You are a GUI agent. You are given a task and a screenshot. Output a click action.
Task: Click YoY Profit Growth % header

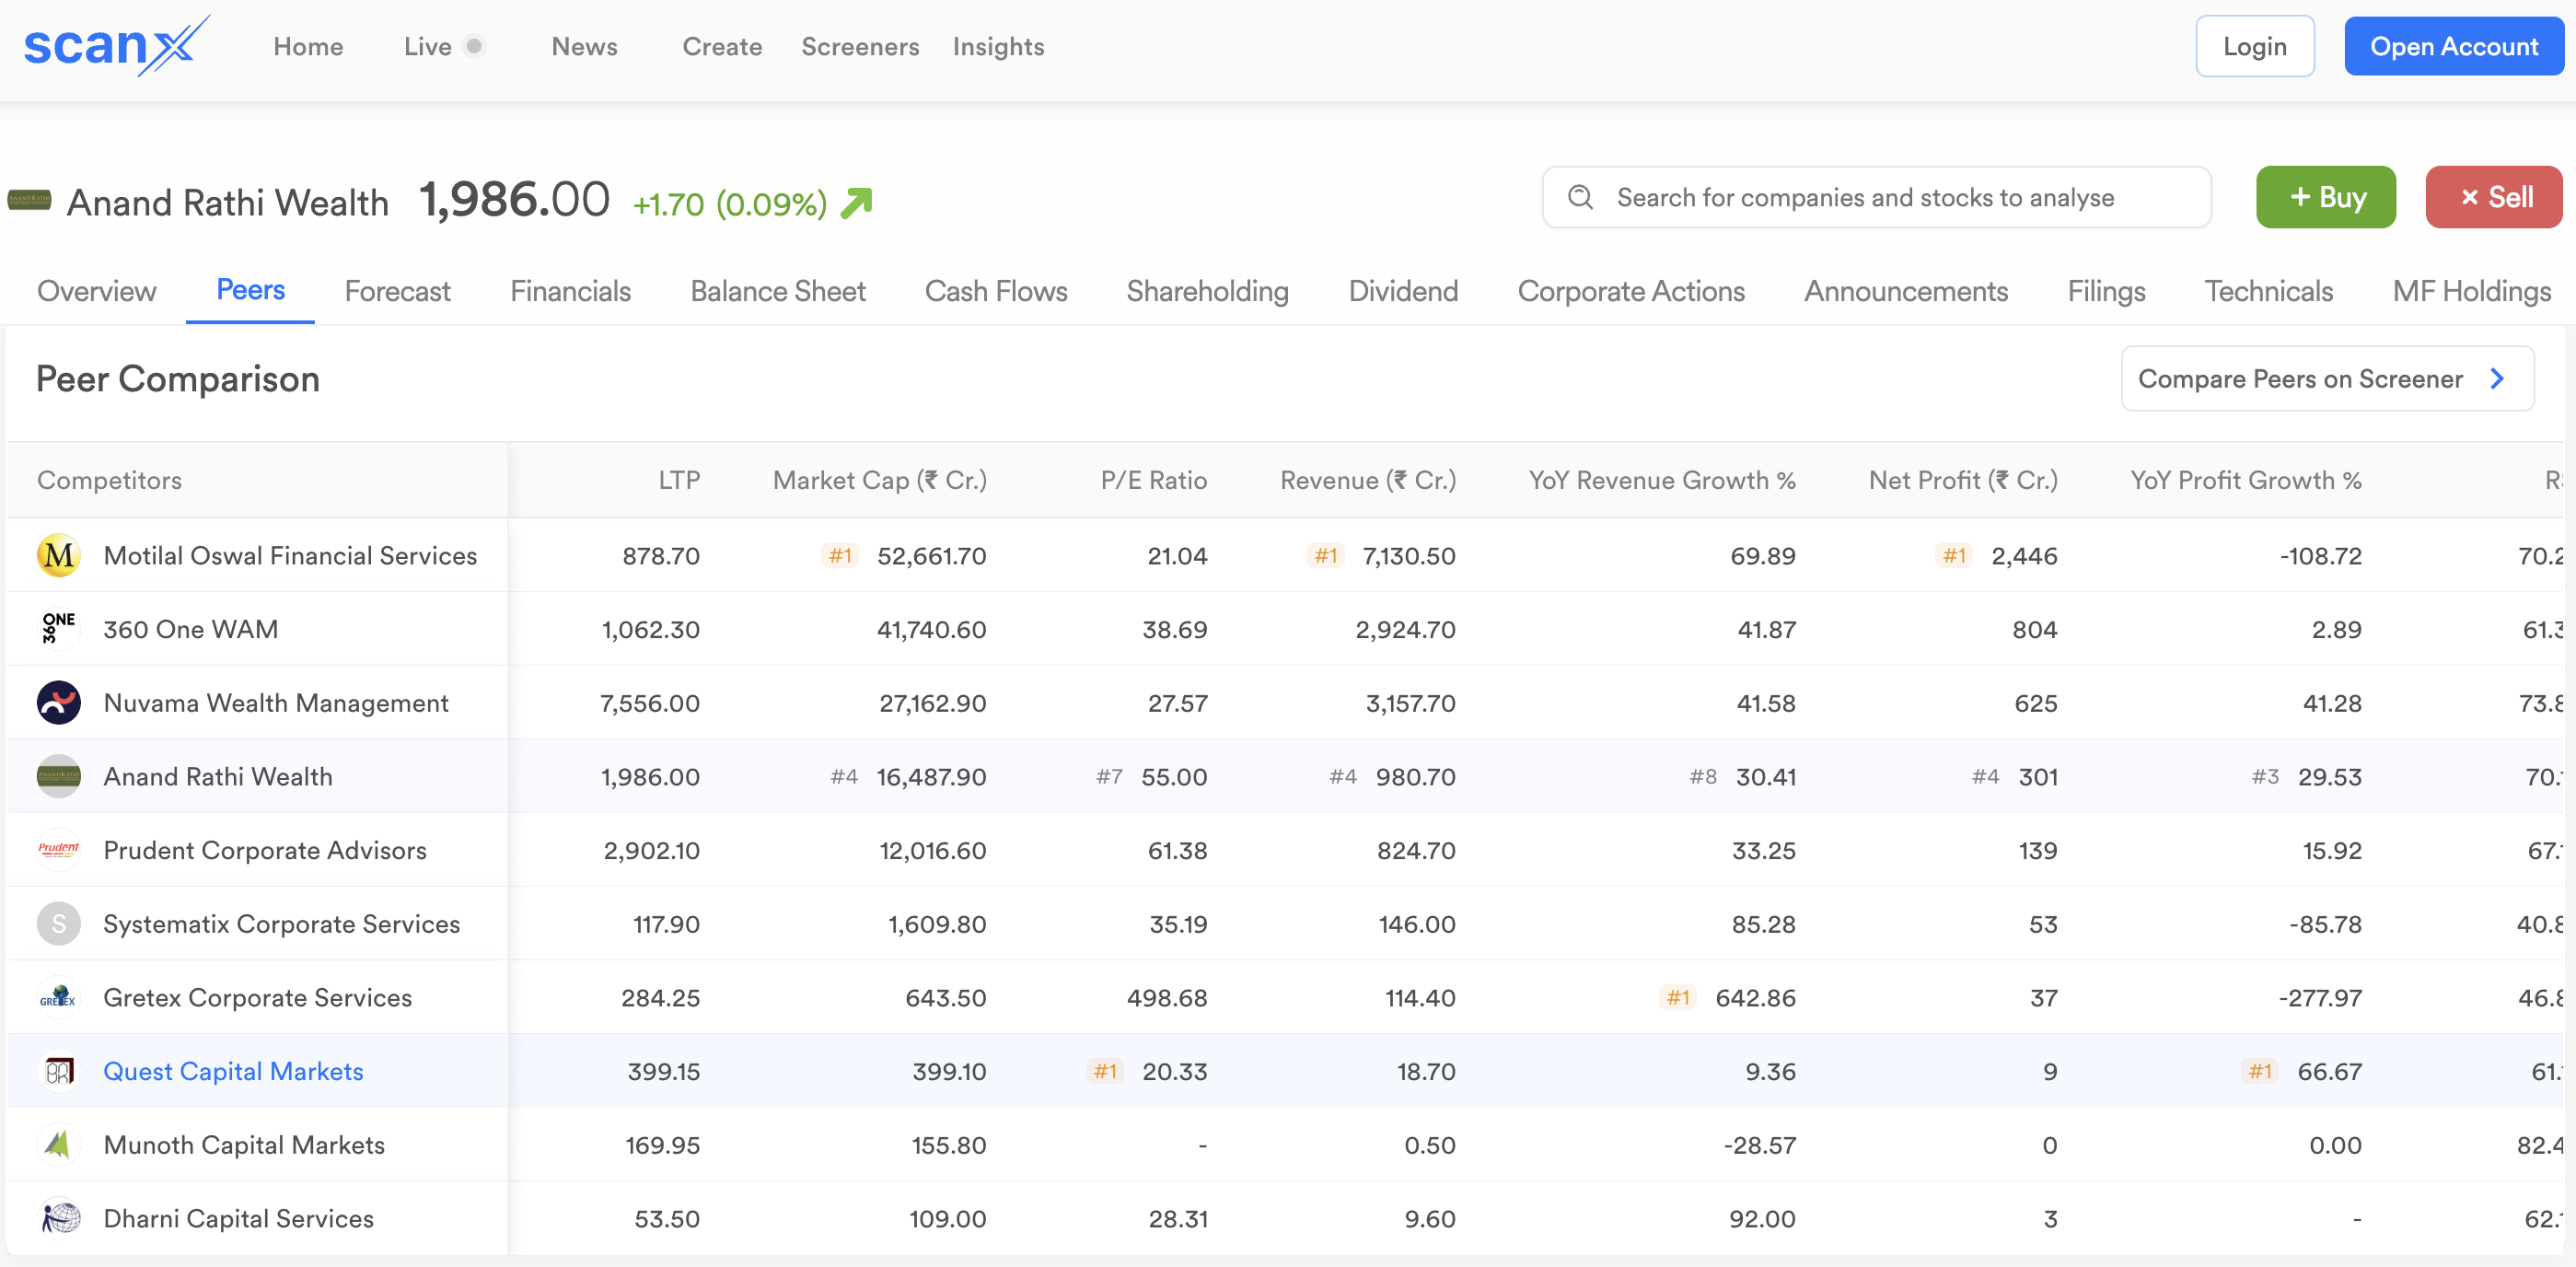point(2245,480)
